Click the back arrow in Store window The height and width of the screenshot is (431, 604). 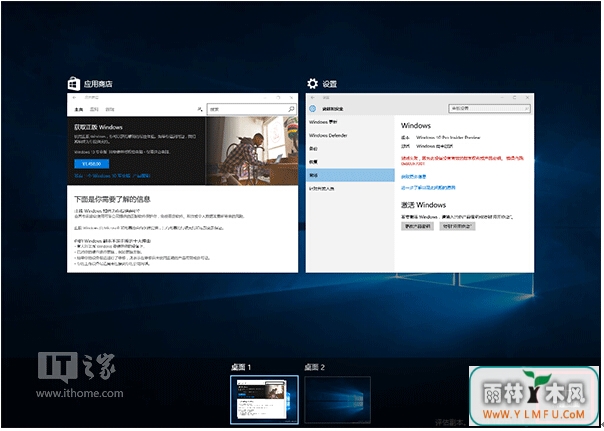(74, 98)
